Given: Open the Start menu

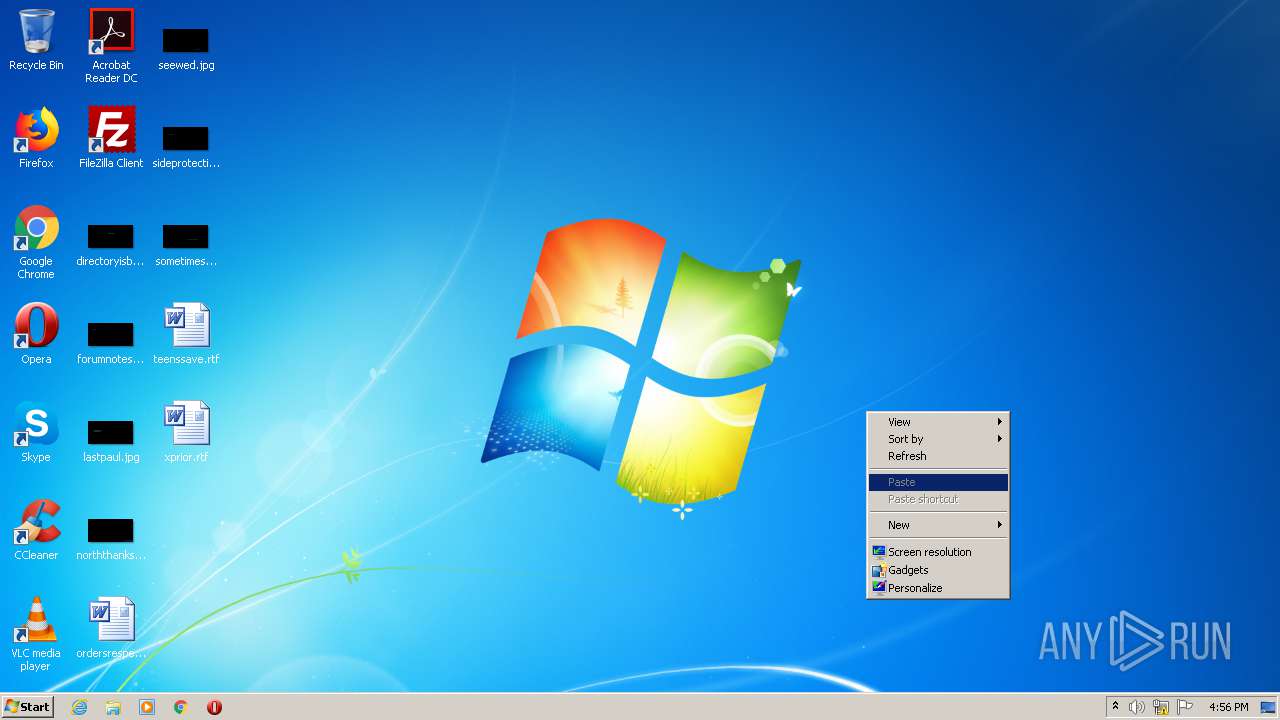Looking at the screenshot, I should tap(27, 707).
